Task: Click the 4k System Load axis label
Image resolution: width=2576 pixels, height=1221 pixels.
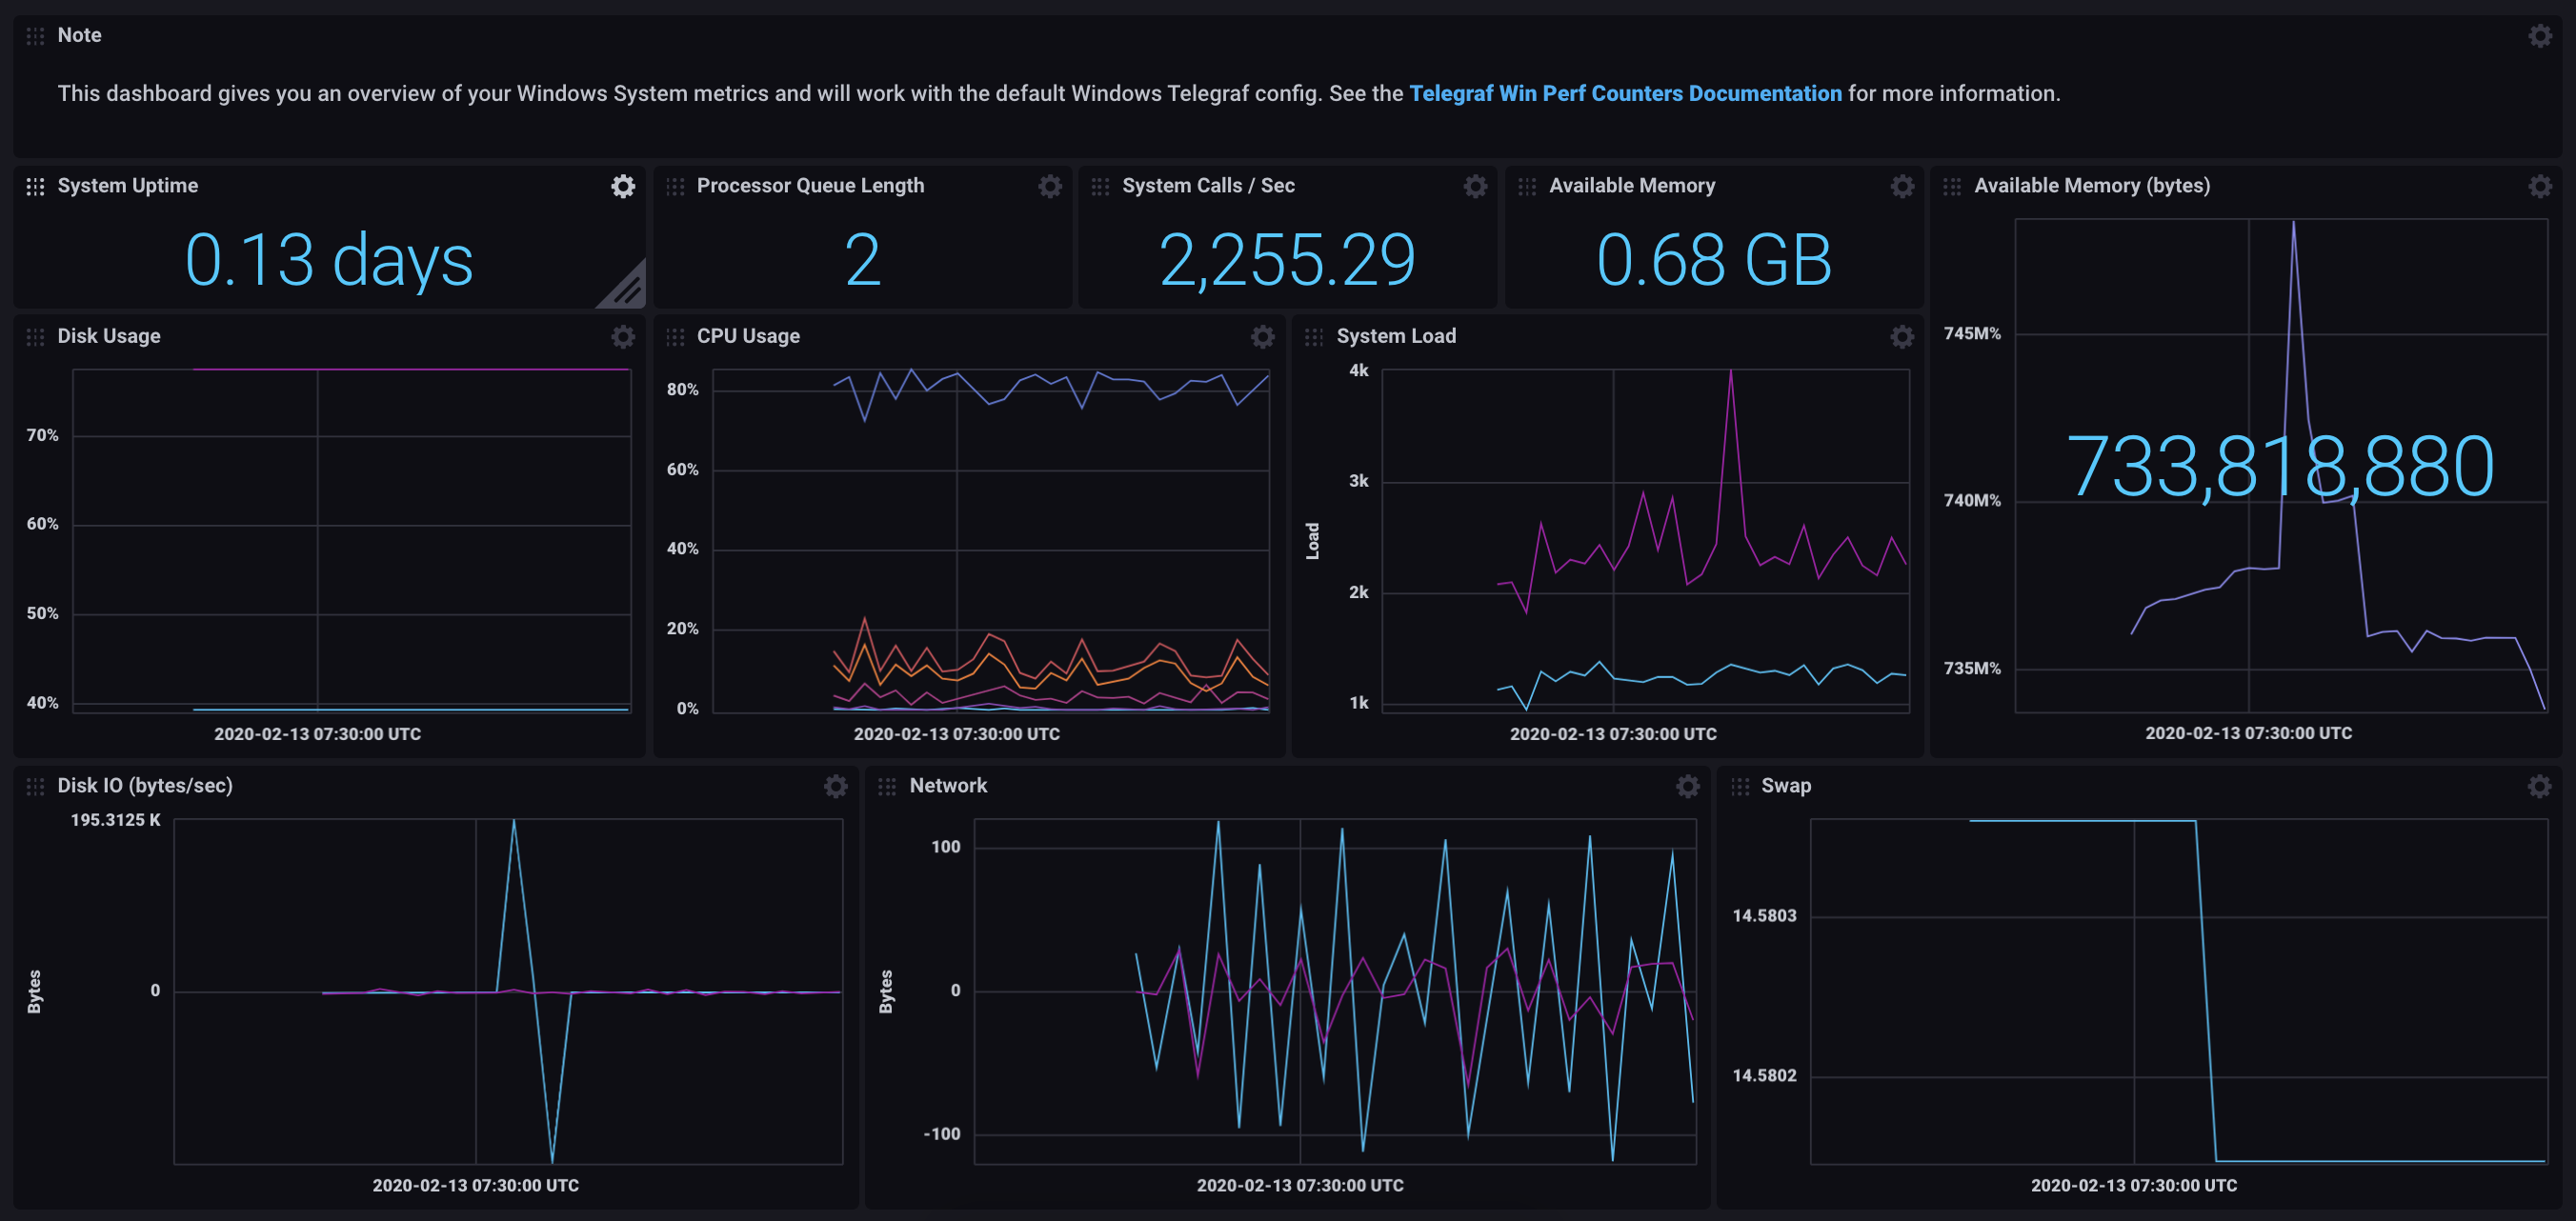Action: 1359,371
